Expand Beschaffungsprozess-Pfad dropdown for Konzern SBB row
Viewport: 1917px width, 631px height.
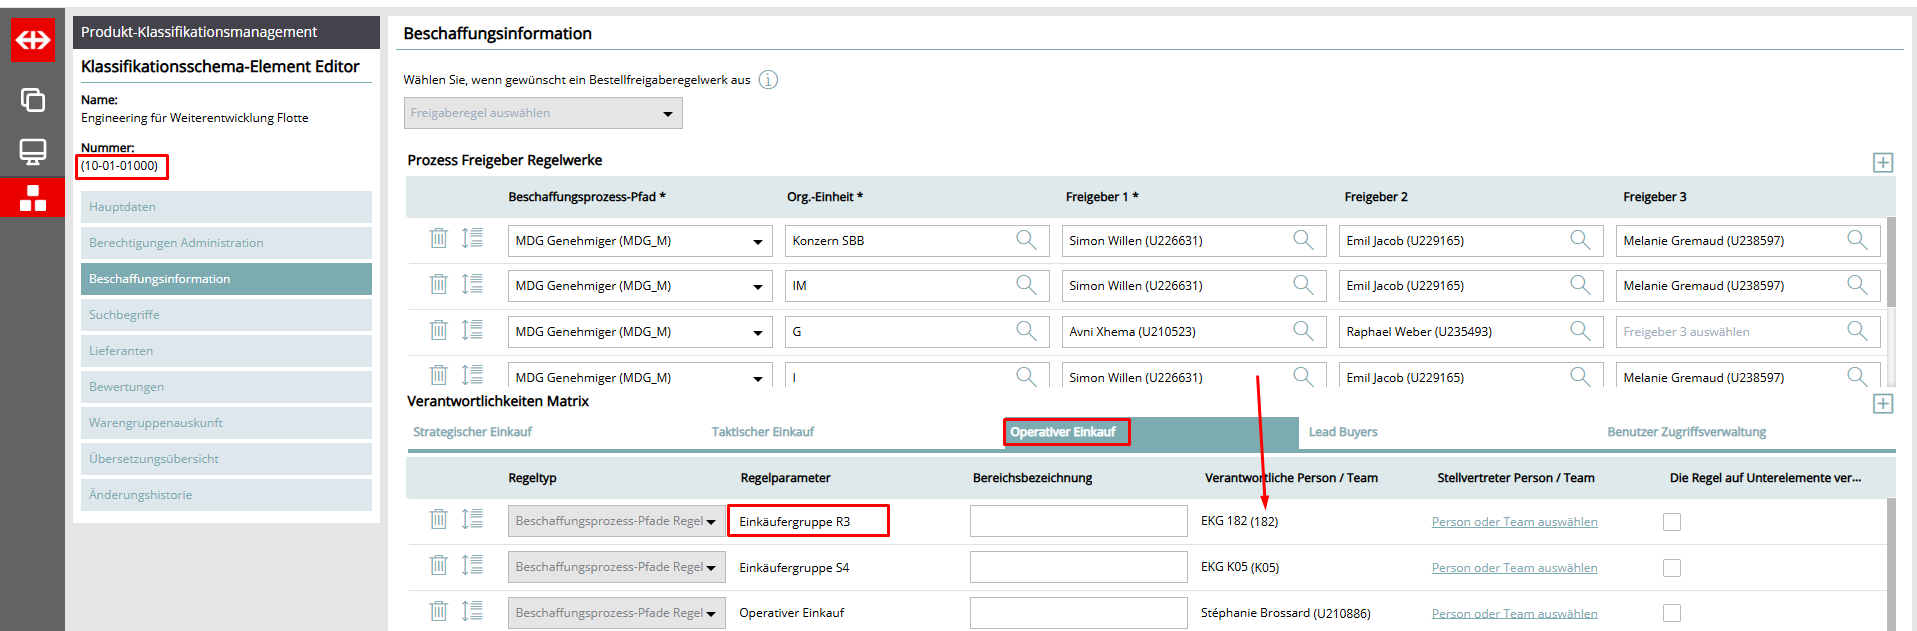pos(757,241)
